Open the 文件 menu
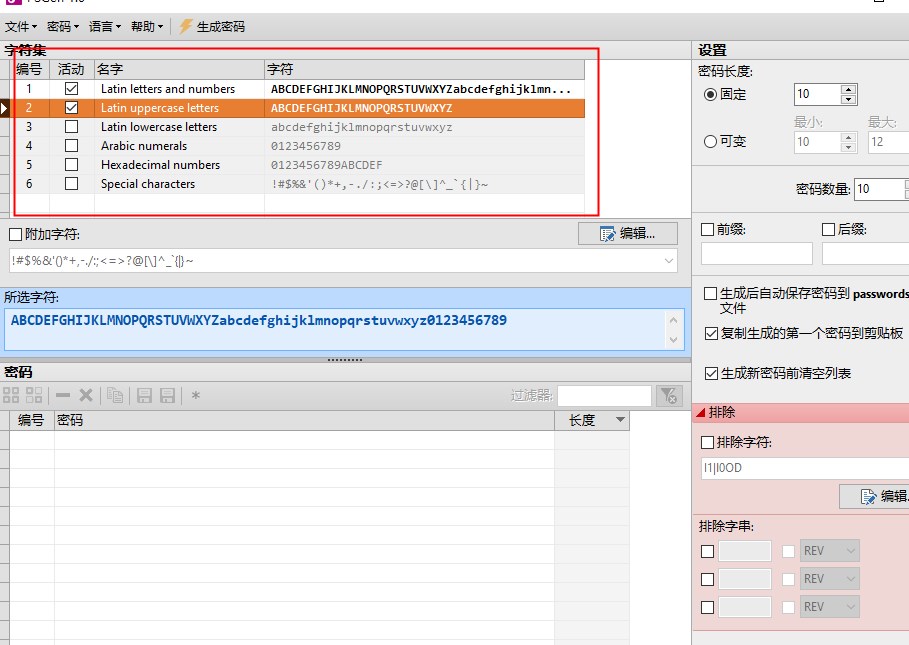This screenshot has height=645, width=909. click(x=18, y=26)
